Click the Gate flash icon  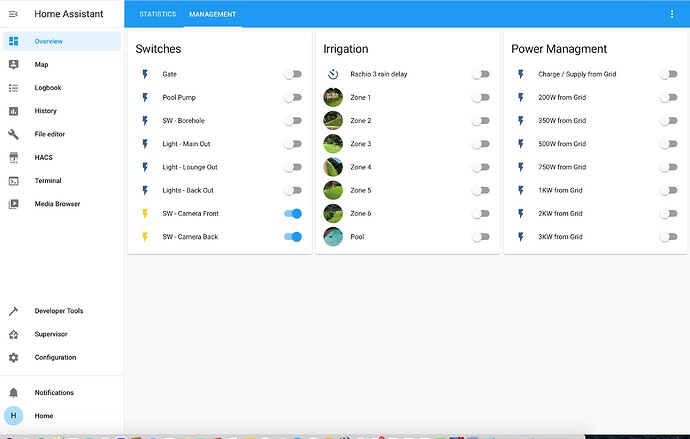(145, 74)
